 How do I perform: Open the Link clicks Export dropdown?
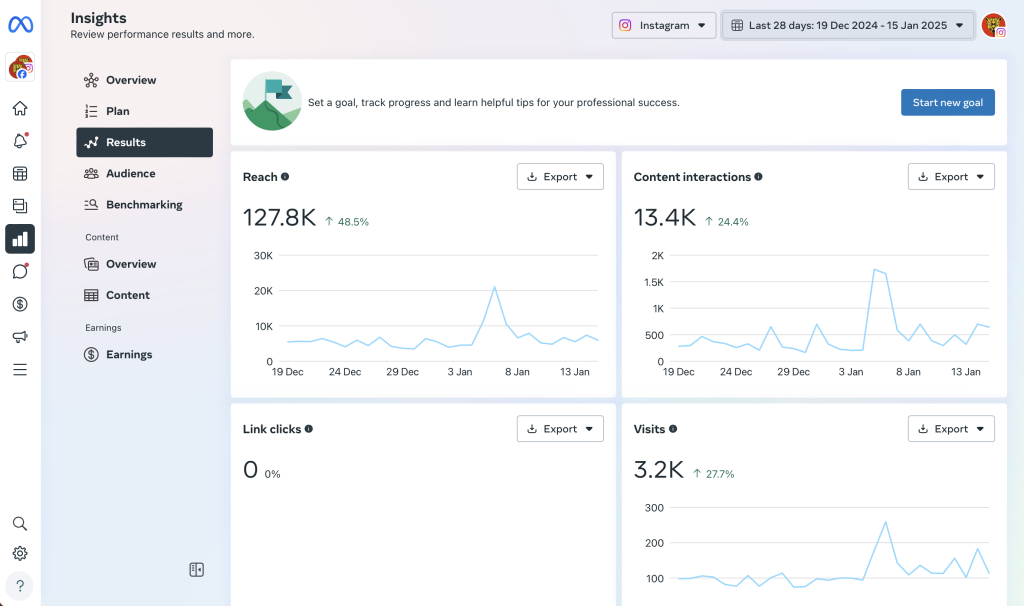click(560, 428)
